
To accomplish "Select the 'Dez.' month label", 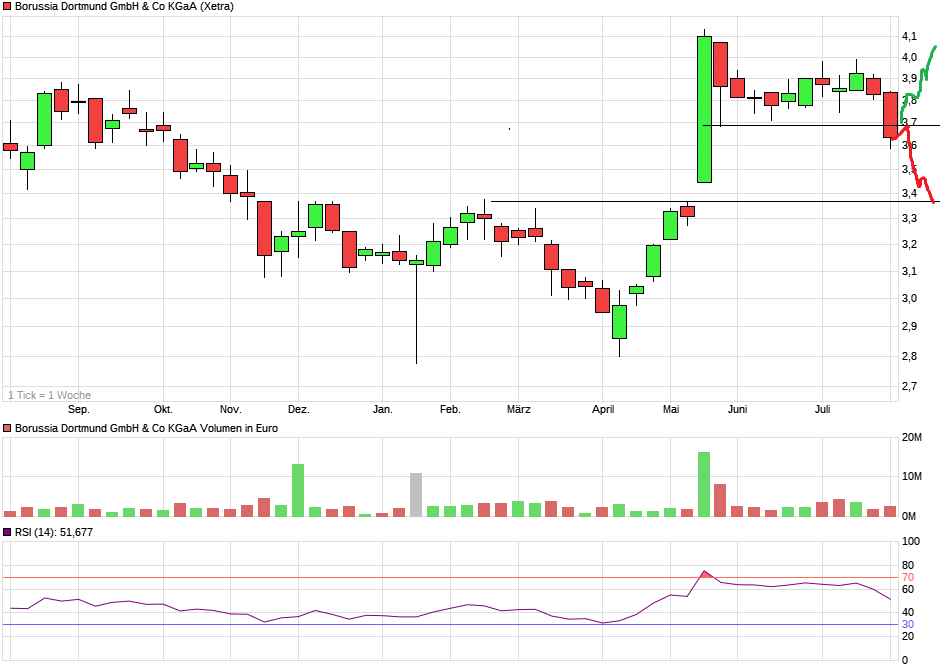I will click(x=299, y=409).
